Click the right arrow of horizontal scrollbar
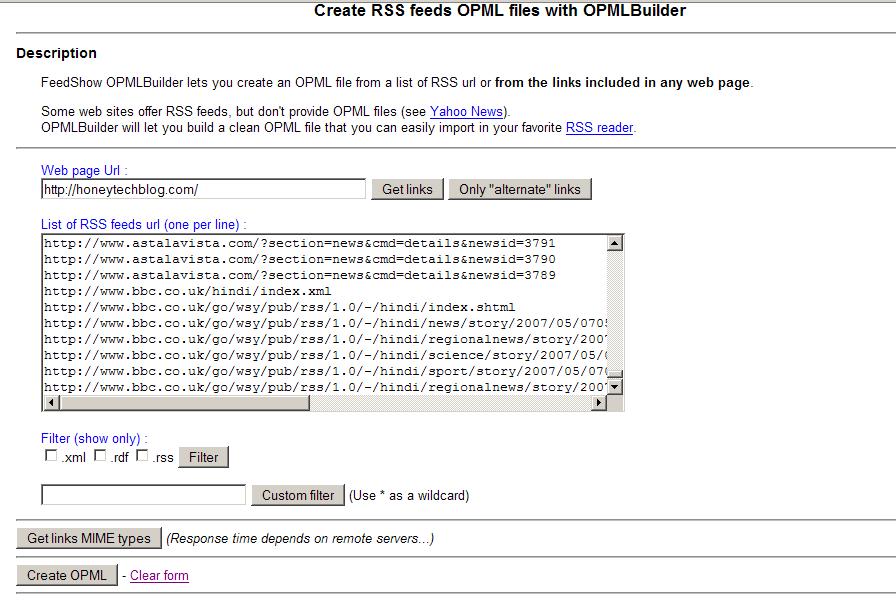The image size is (896, 601). click(x=598, y=402)
